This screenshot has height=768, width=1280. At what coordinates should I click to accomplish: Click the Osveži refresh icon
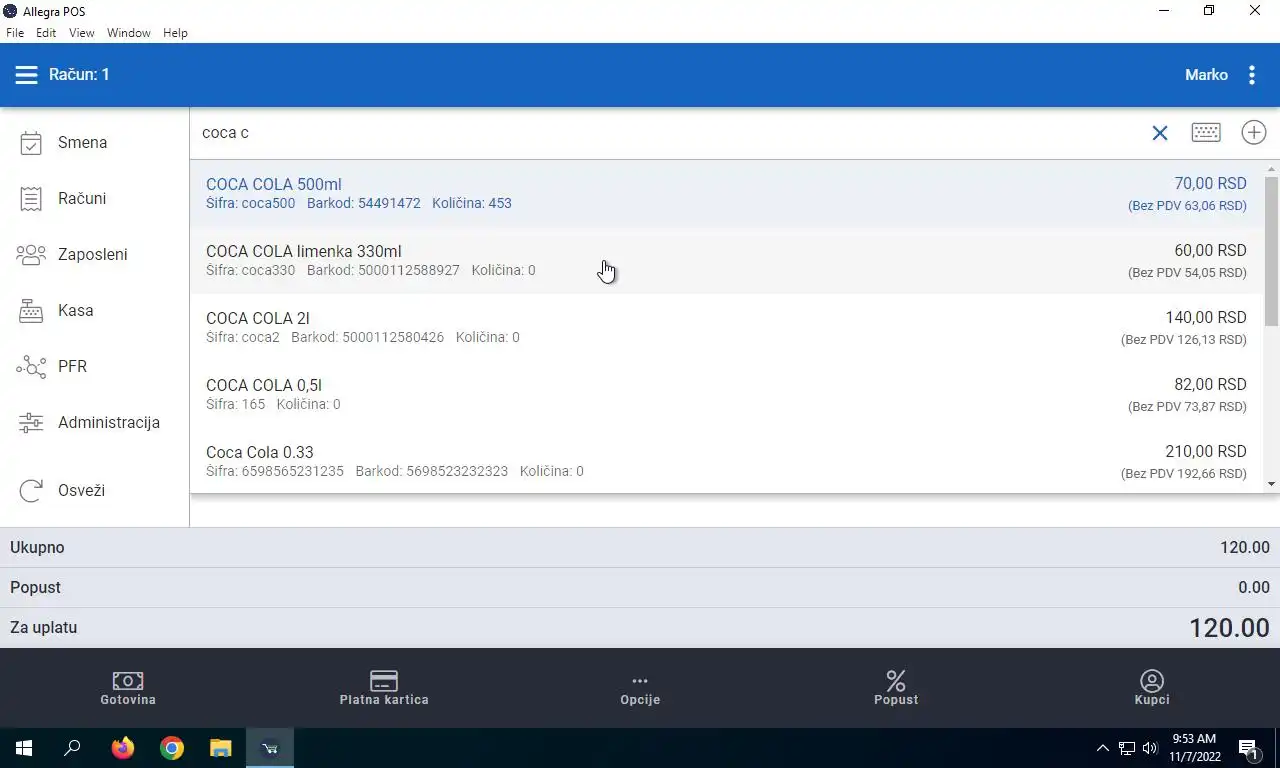pyautogui.click(x=31, y=490)
